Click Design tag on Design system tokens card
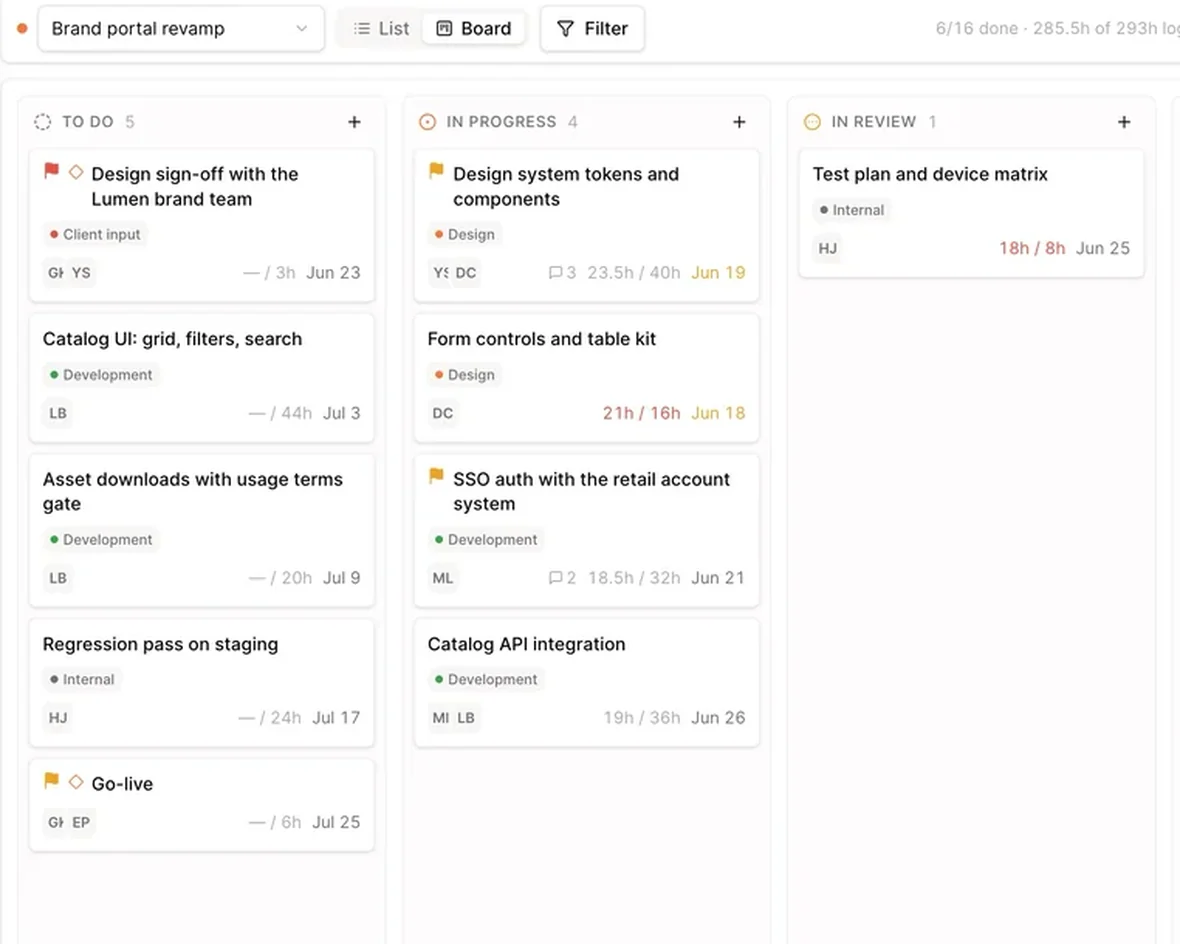Viewport: 1180px width, 944px height. (464, 235)
